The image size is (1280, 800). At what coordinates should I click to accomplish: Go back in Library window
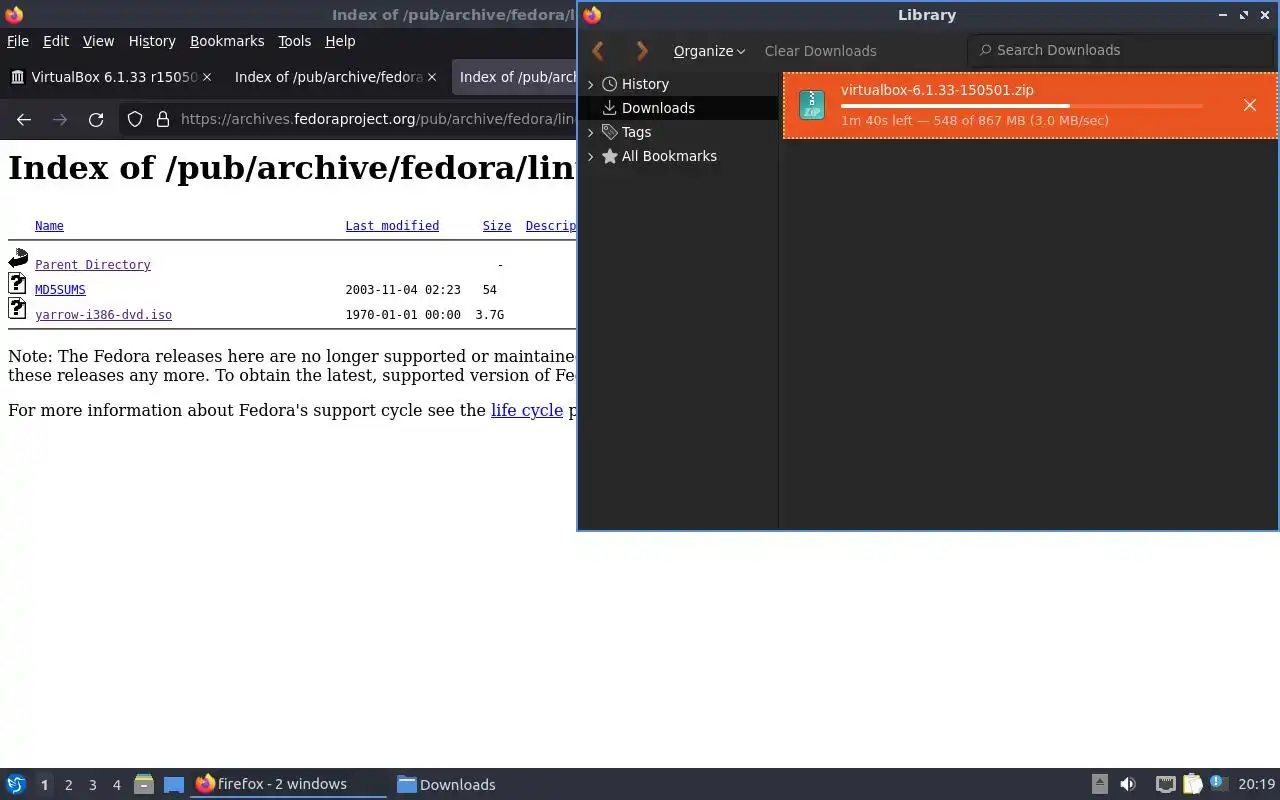pos(598,51)
